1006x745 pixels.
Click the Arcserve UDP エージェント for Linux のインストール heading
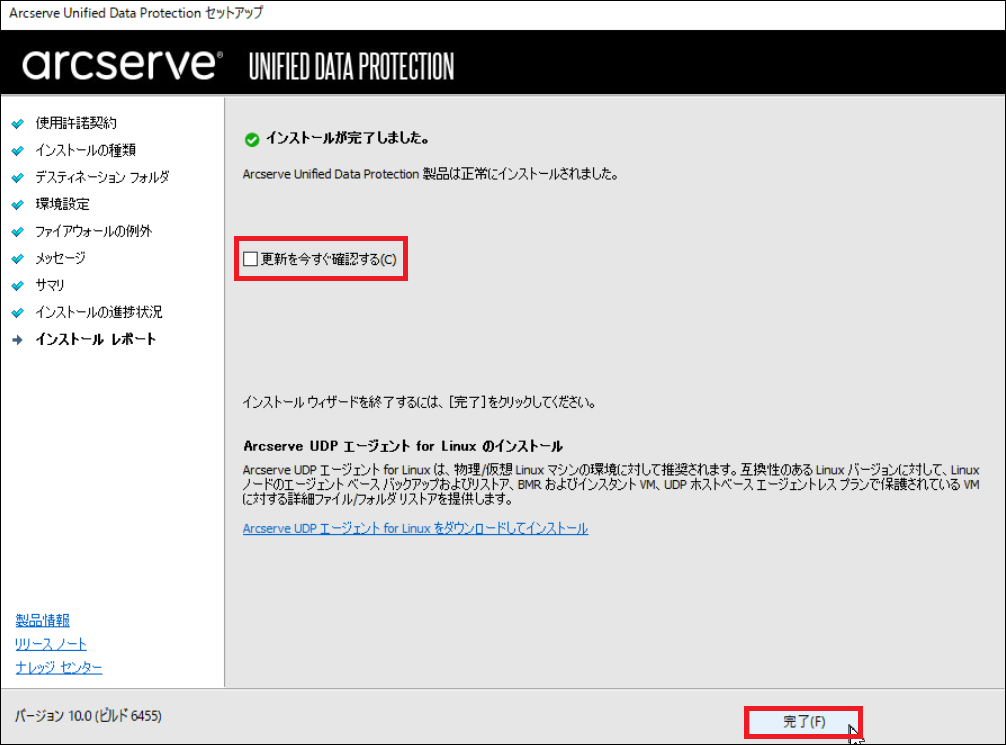(403, 446)
